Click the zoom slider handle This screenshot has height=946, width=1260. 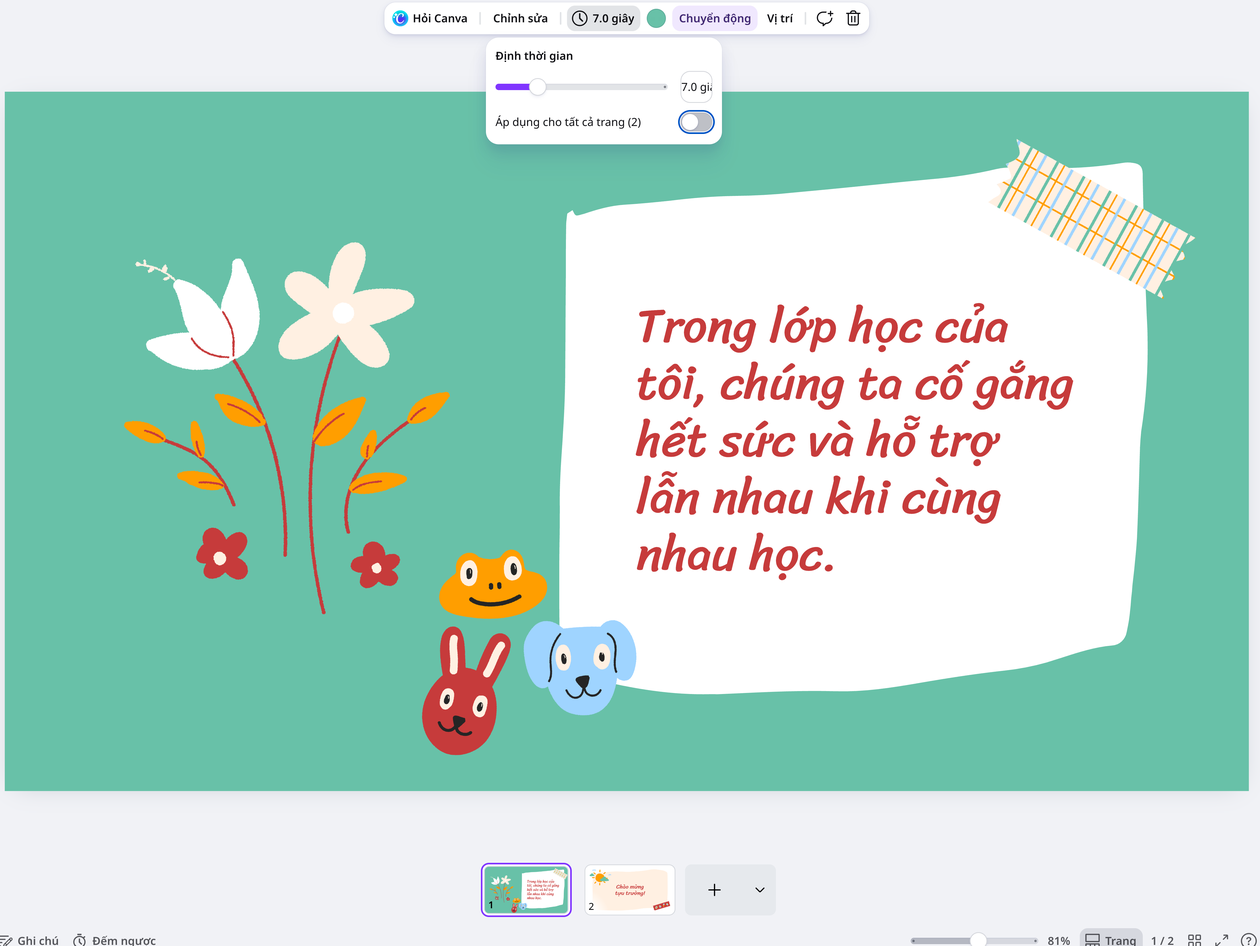pos(979,940)
